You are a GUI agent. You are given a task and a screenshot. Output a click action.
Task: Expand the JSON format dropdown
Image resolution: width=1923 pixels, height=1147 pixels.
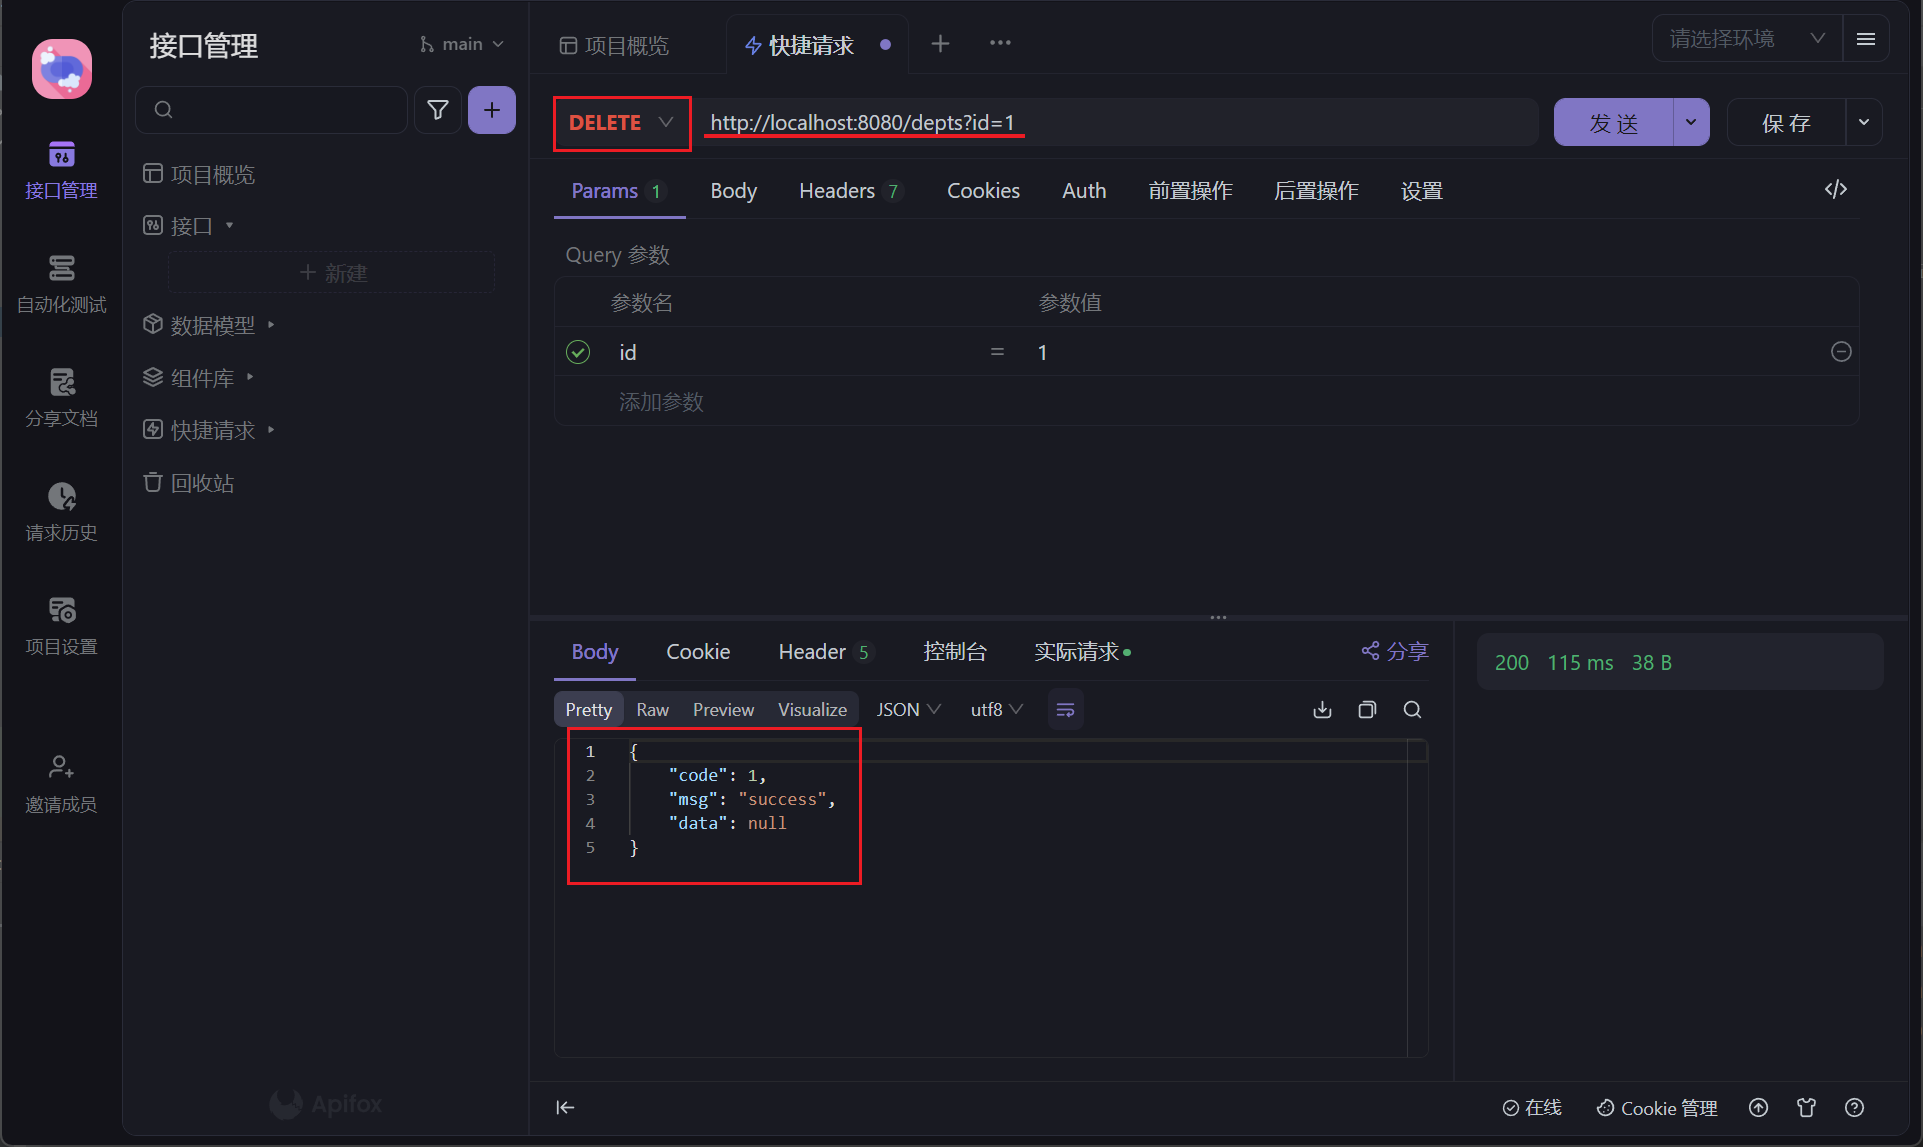[908, 710]
